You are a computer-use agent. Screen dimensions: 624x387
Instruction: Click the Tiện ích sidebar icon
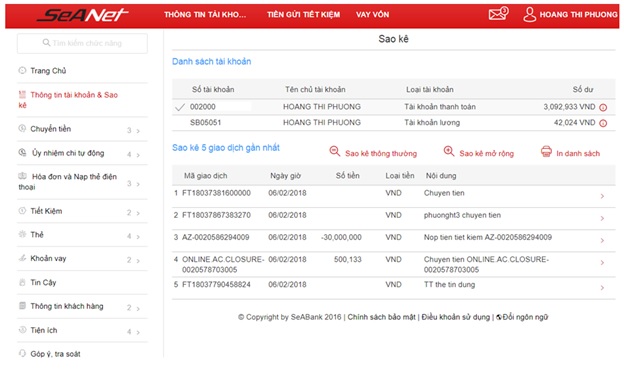(22, 330)
